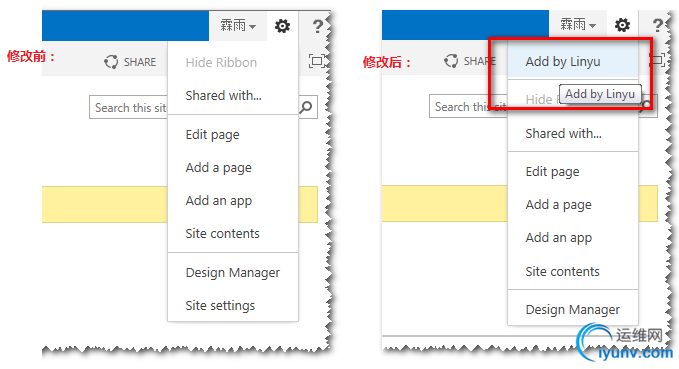Open Design Manager in left menu
This screenshot has height=369, width=679.
pyautogui.click(x=233, y=272)
